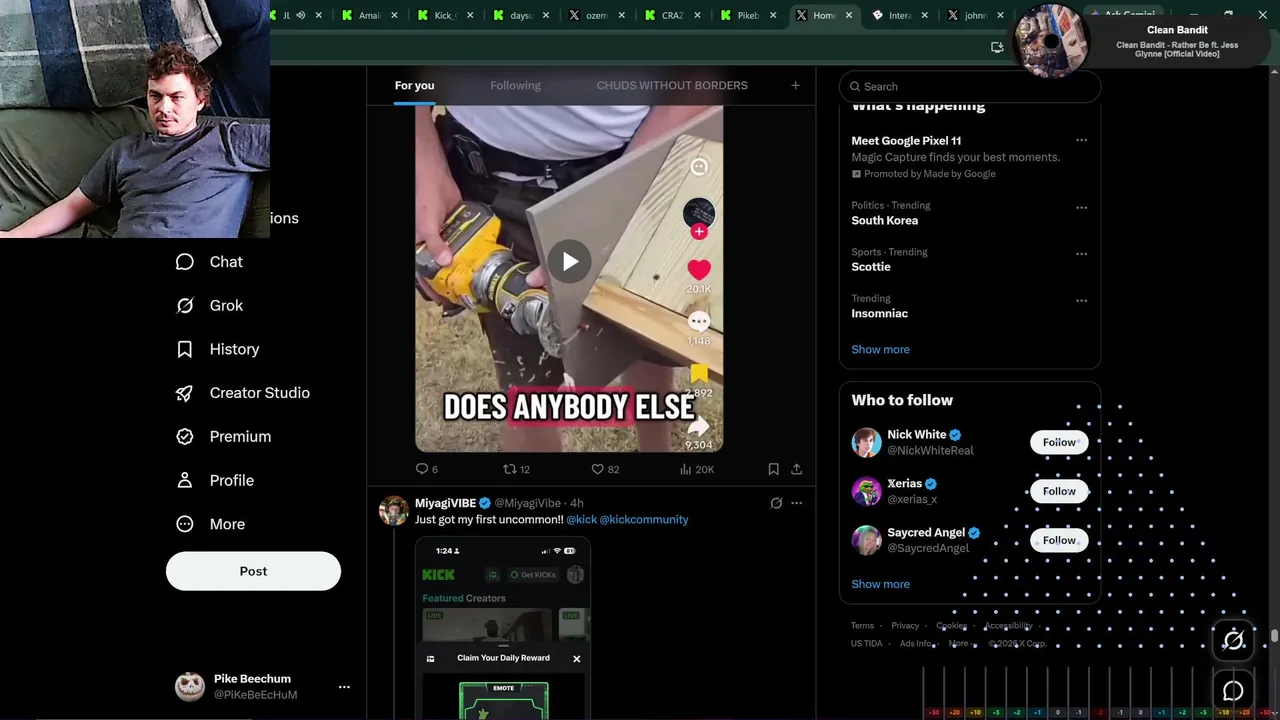The width and height of the screenshot is (1280, 720).
Task: Reply to the drill video post
Action: coord(426,469)
